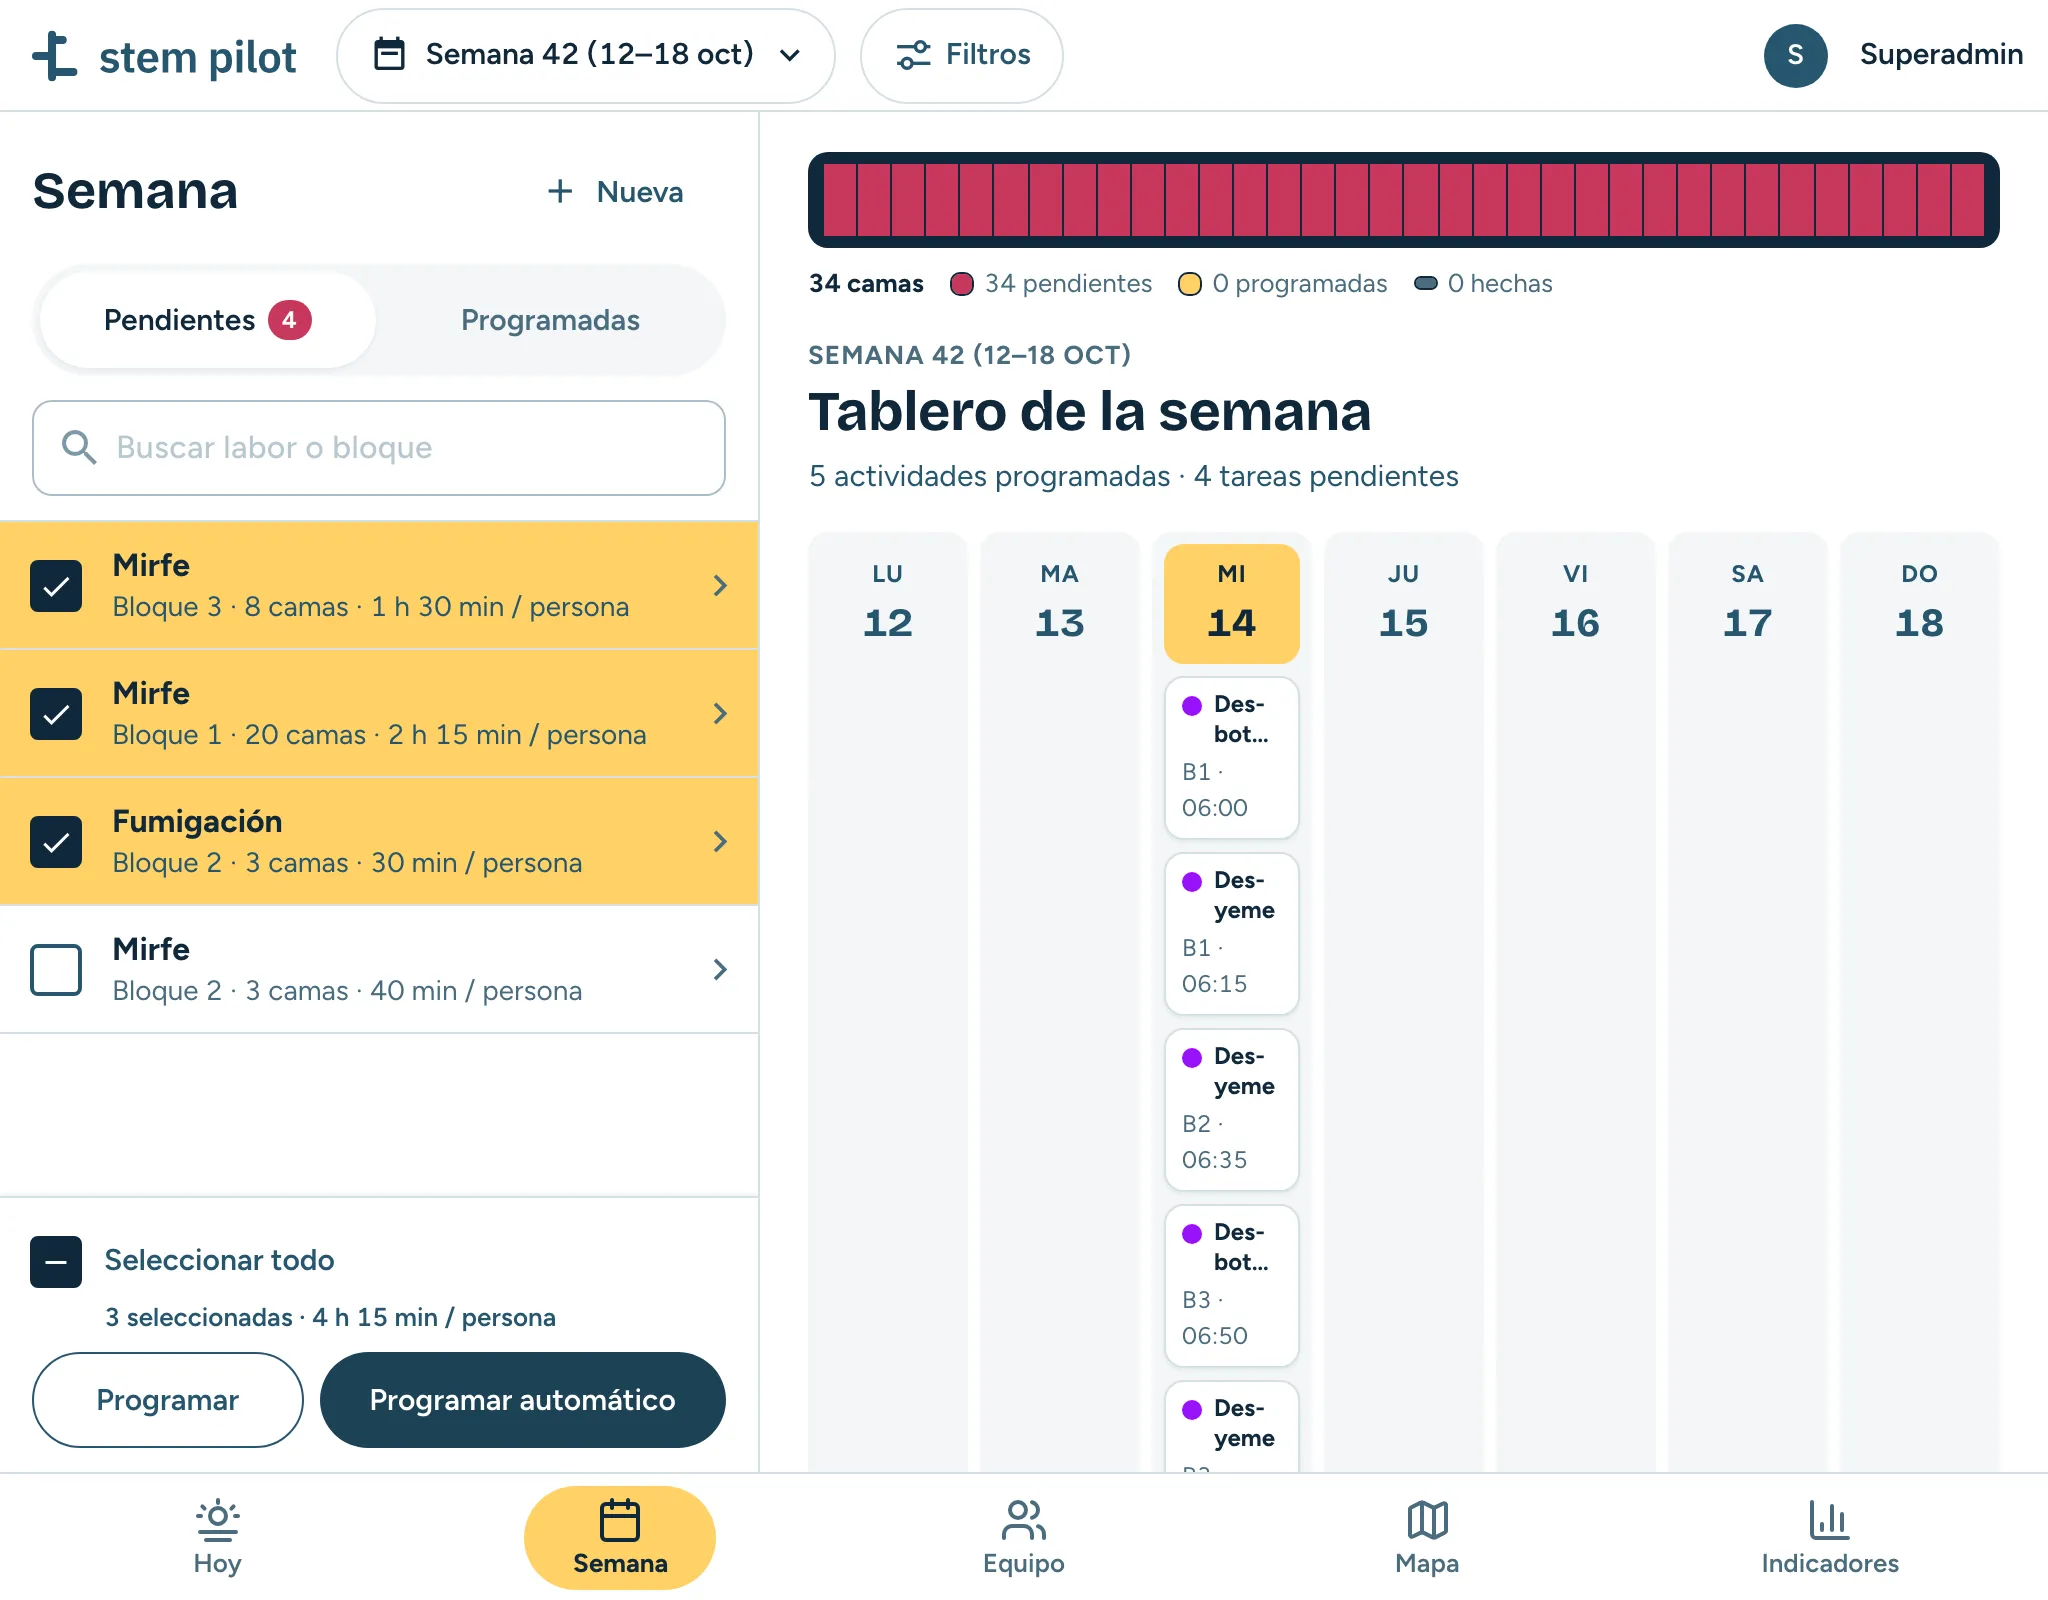The image size is (2048, 1600).
Task: Switch to the Pendientes tab
Action: 207,320
